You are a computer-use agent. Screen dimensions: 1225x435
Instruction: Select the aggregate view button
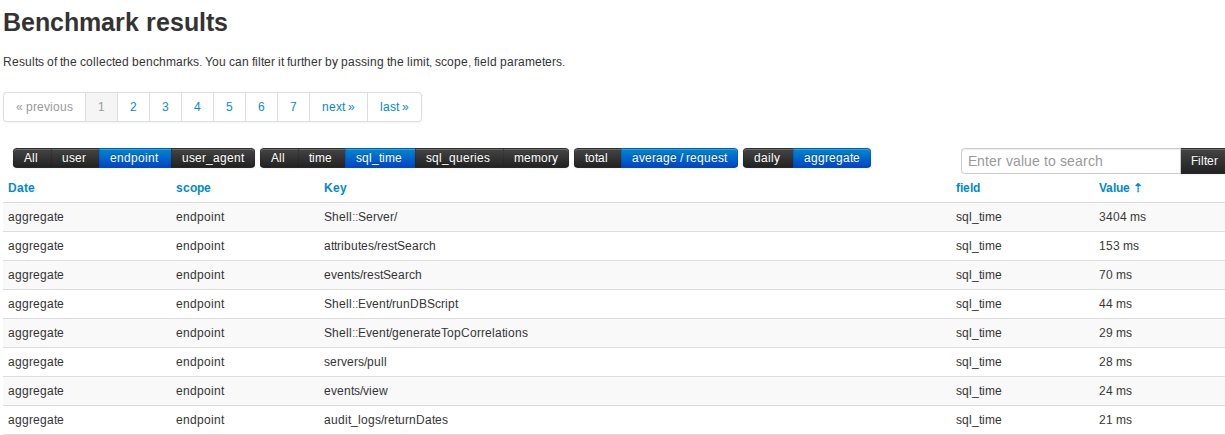[832, 158]
